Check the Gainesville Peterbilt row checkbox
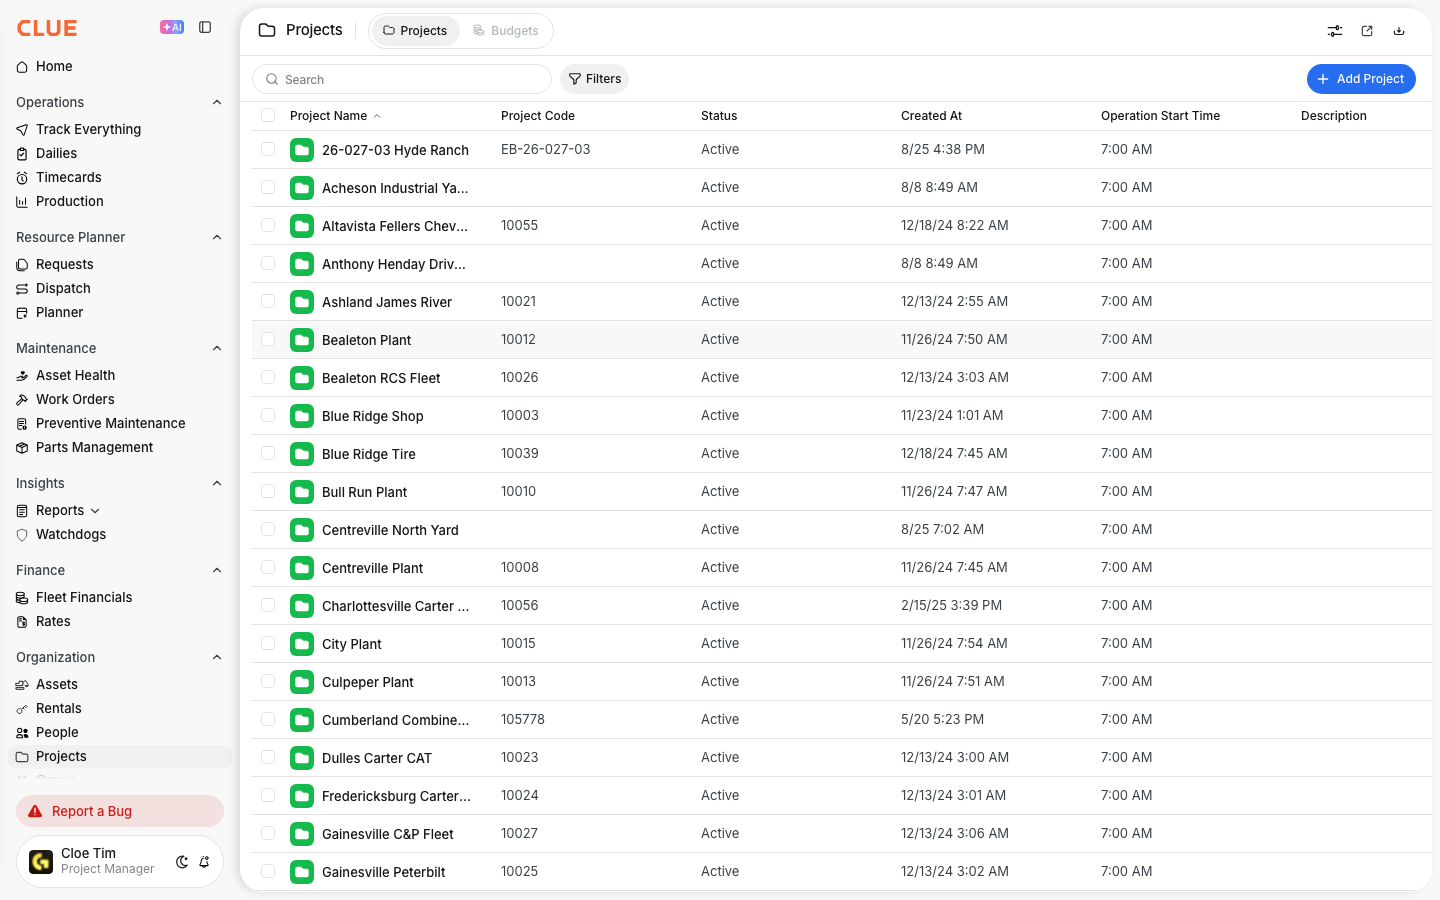 [x=268, y=871]
